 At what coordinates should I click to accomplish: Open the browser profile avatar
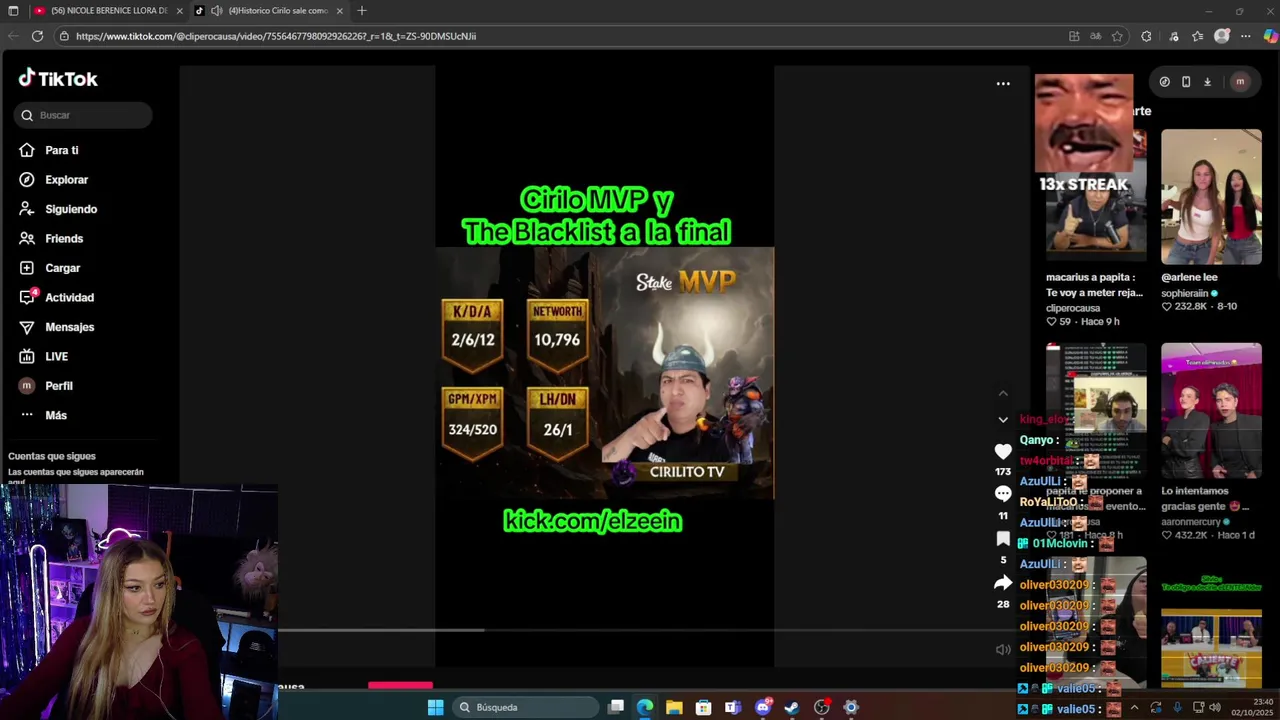1221,36
